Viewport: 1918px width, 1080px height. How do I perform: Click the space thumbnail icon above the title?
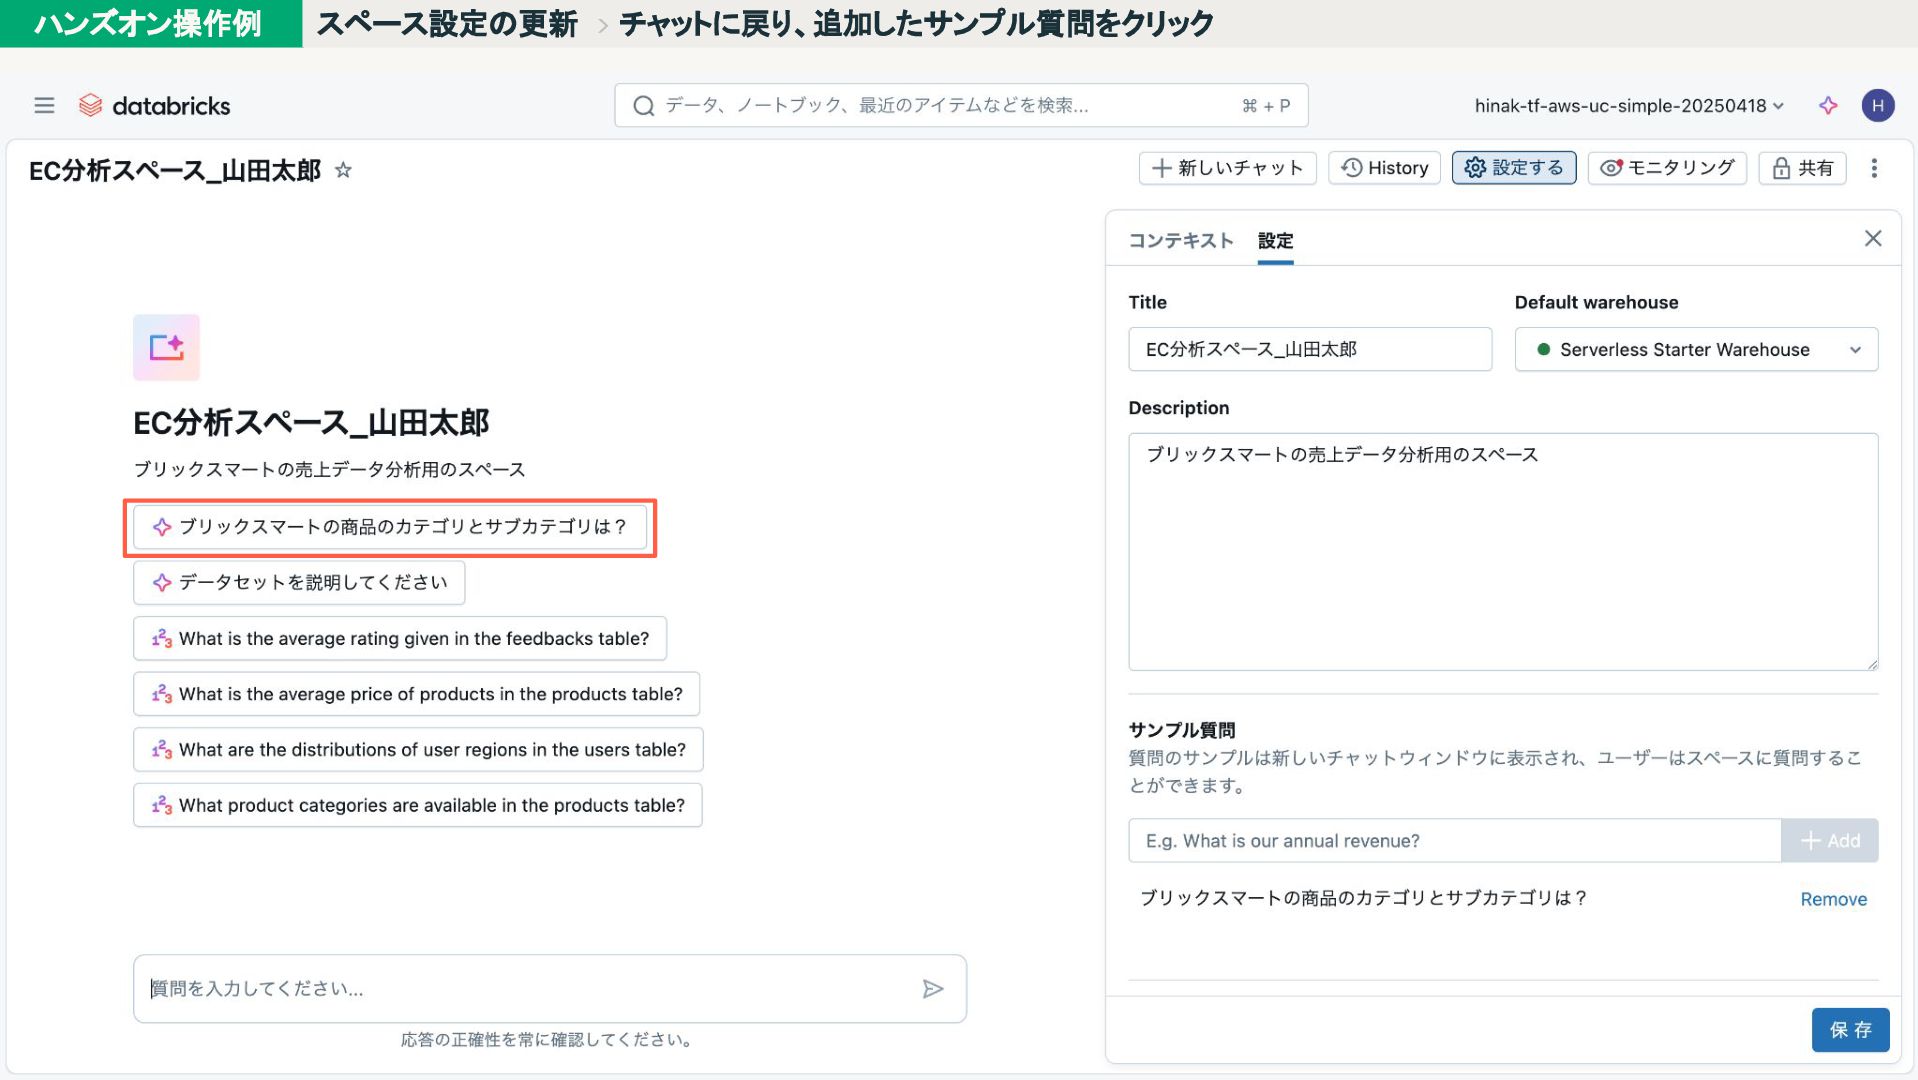[x=166, y=347]
